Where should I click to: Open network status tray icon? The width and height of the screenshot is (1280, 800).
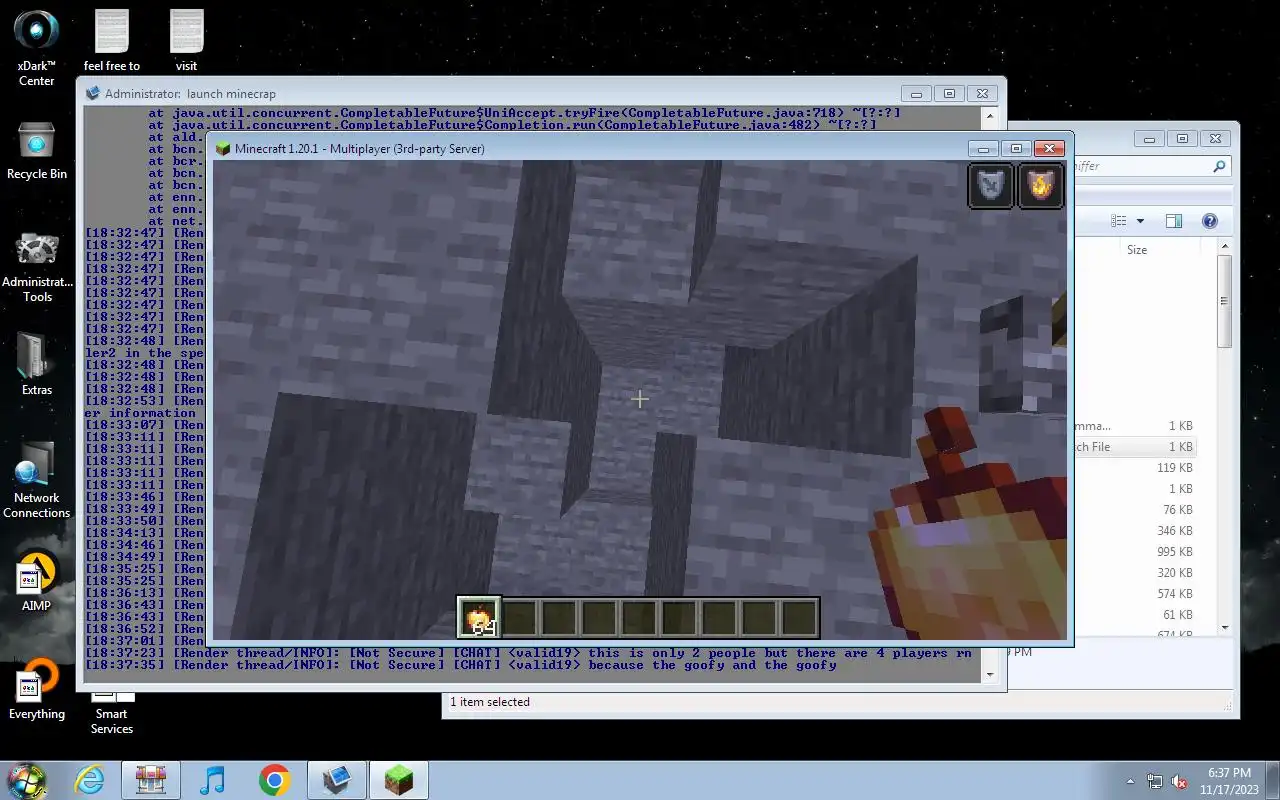coord(1155,781)
